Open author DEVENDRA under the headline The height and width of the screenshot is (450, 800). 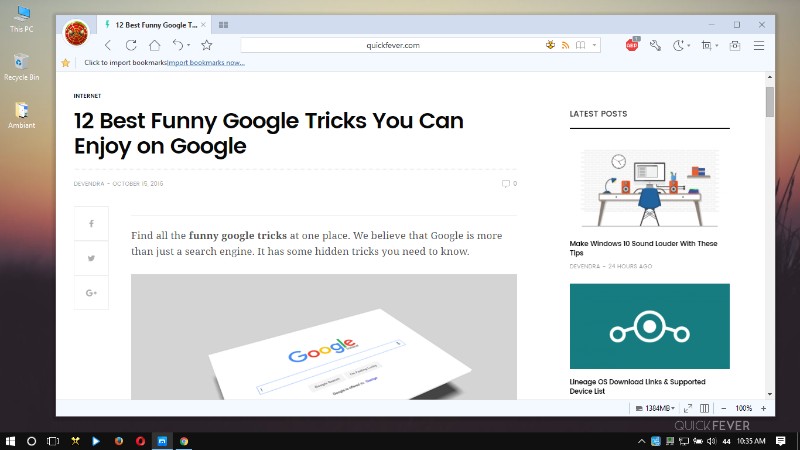(89, 184)
